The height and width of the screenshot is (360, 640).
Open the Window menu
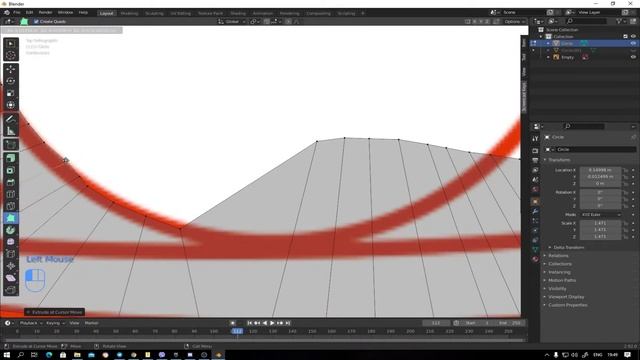coord(65,13)
